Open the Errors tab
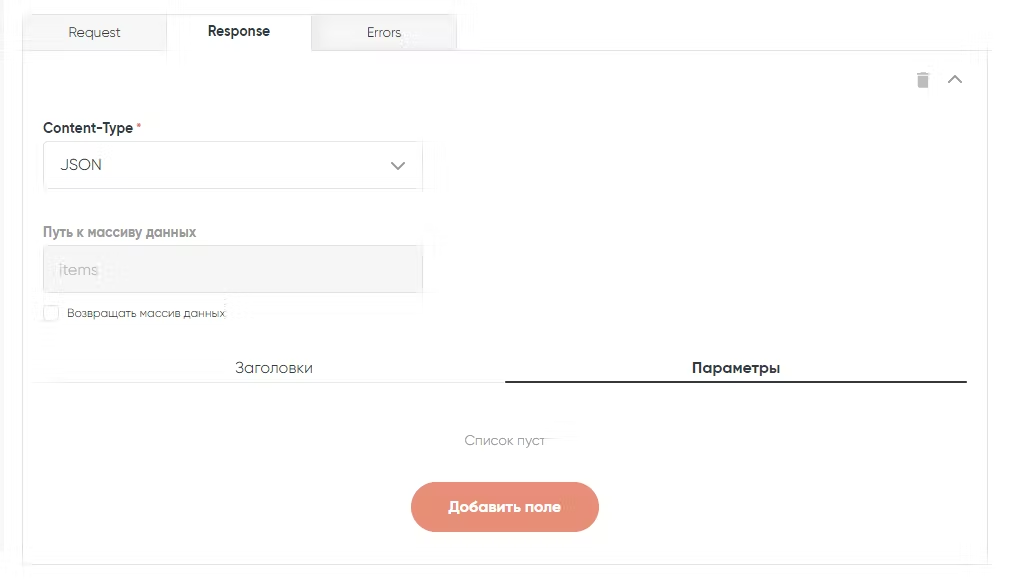Image resolution: width=1018 pixels, height=582 pixels. point(384,32)
